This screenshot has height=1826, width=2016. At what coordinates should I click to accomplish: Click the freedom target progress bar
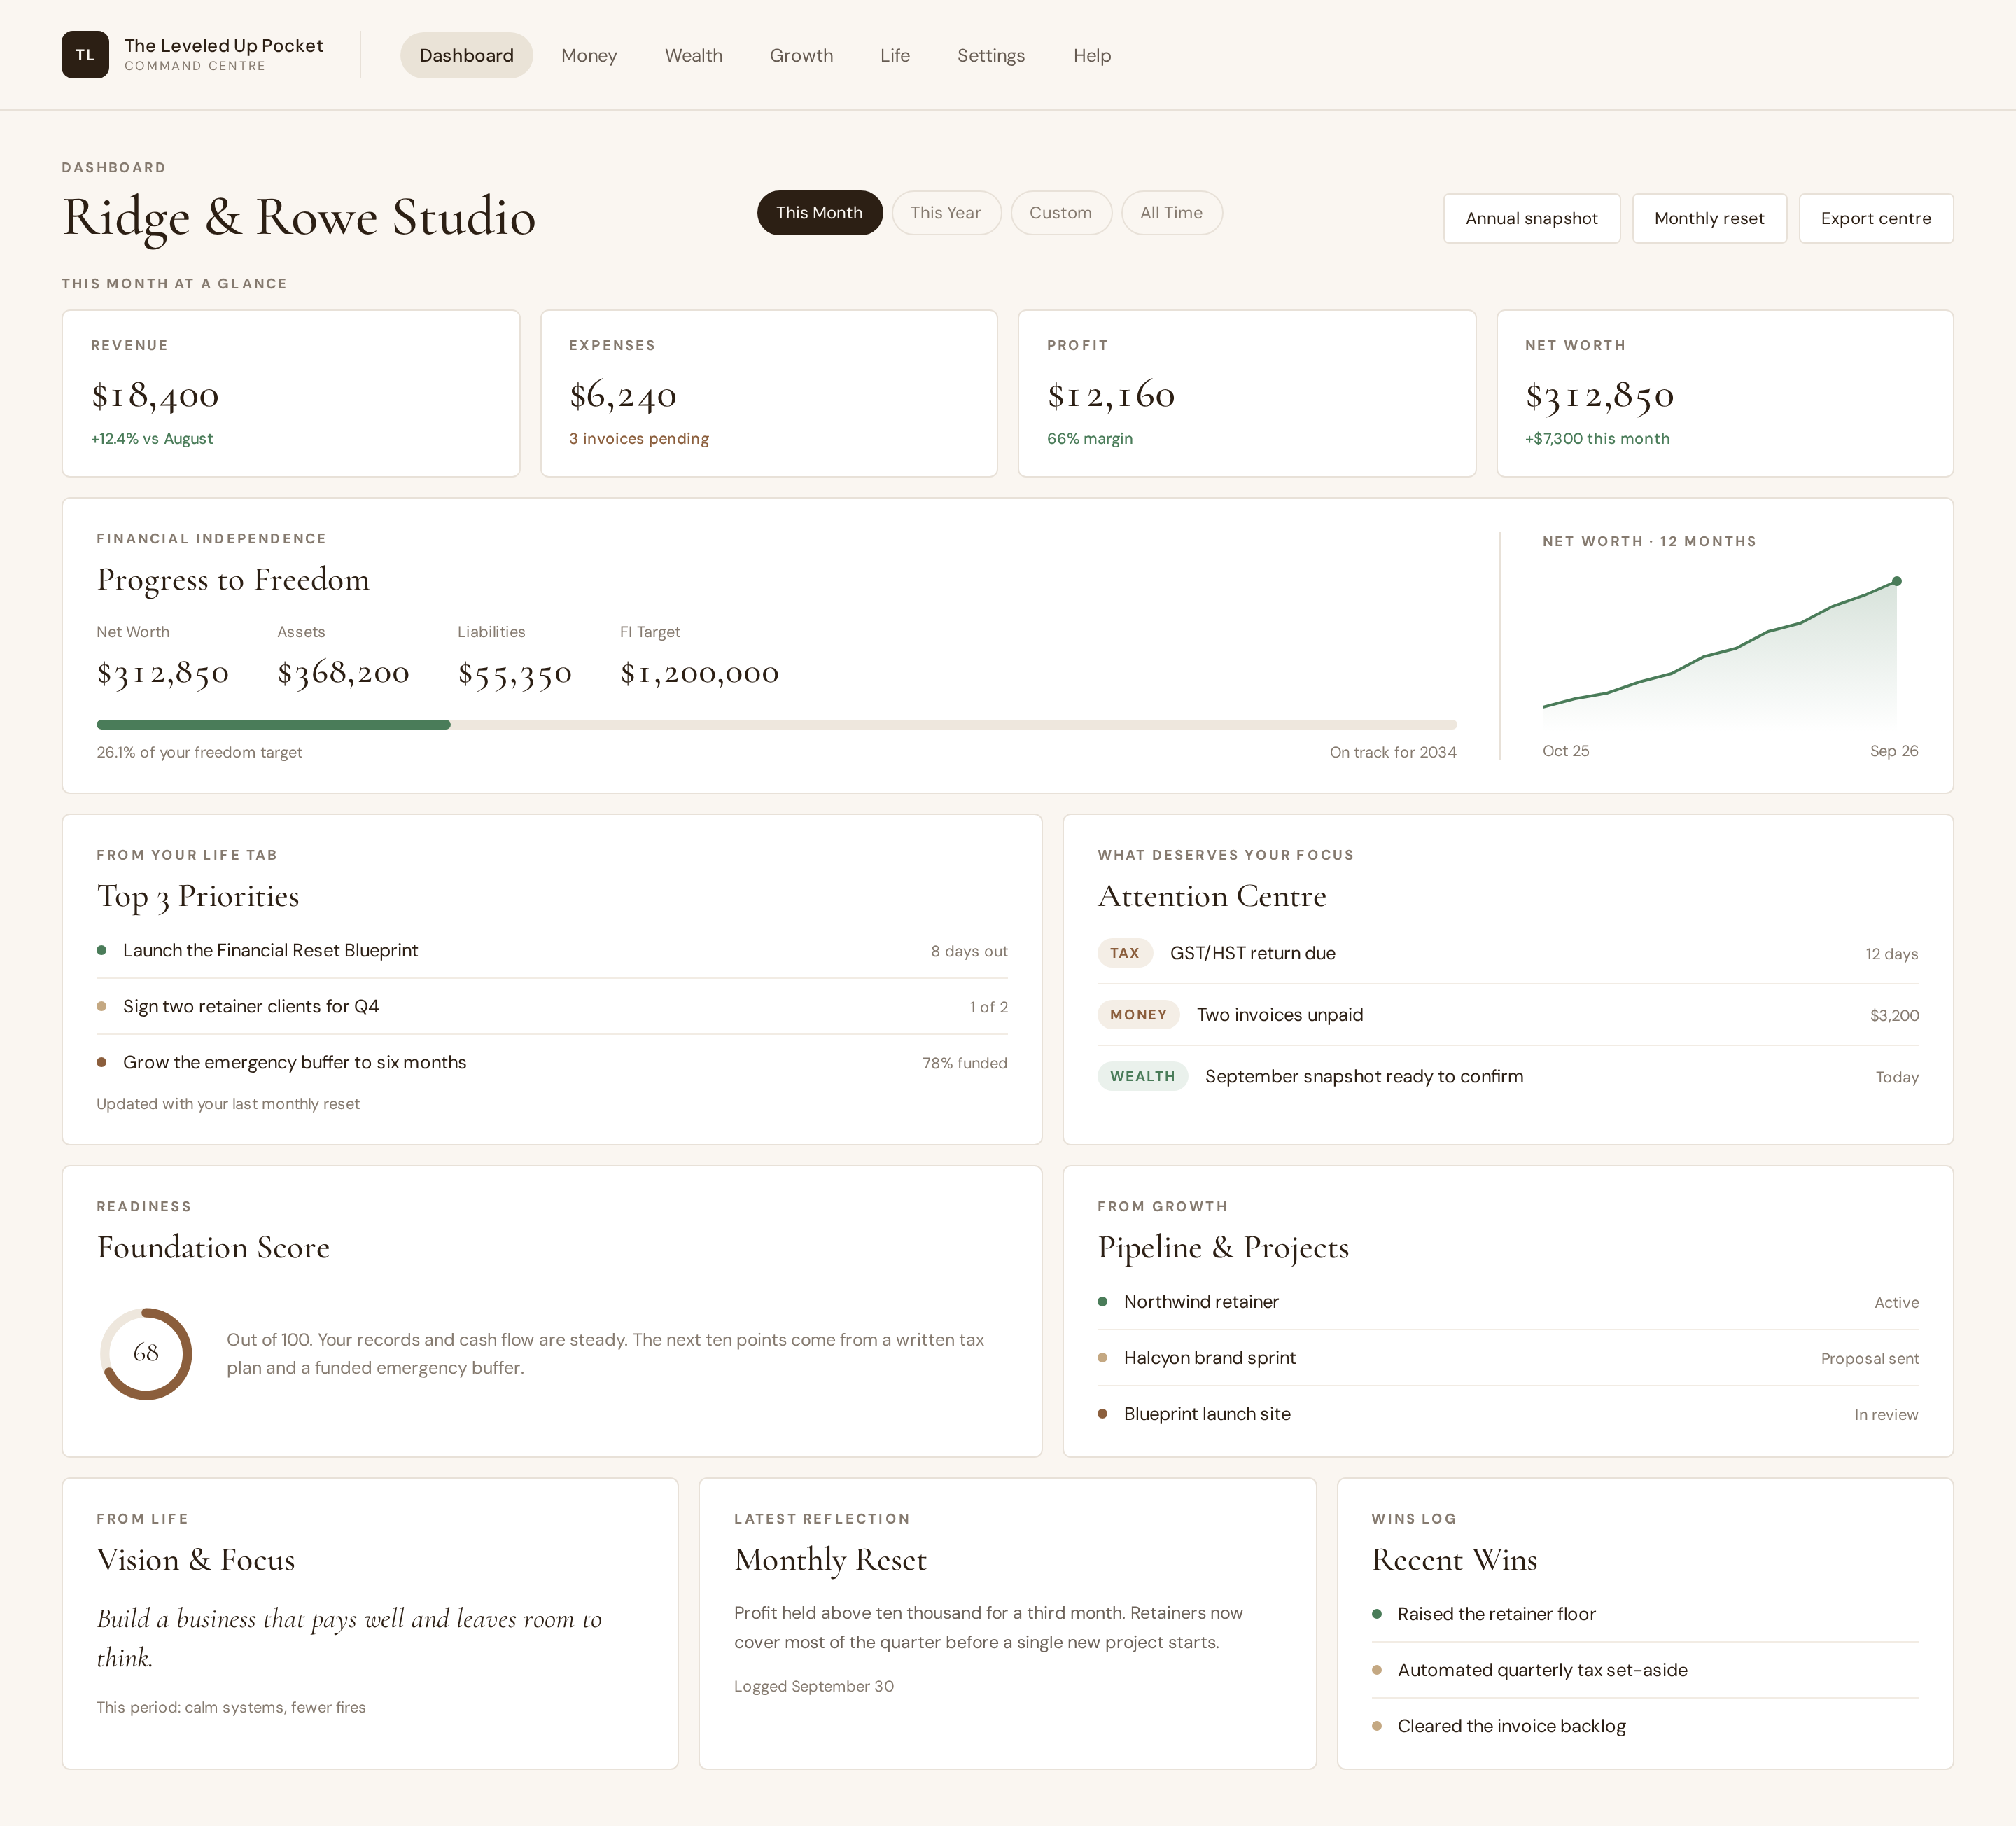click(776, 724)
